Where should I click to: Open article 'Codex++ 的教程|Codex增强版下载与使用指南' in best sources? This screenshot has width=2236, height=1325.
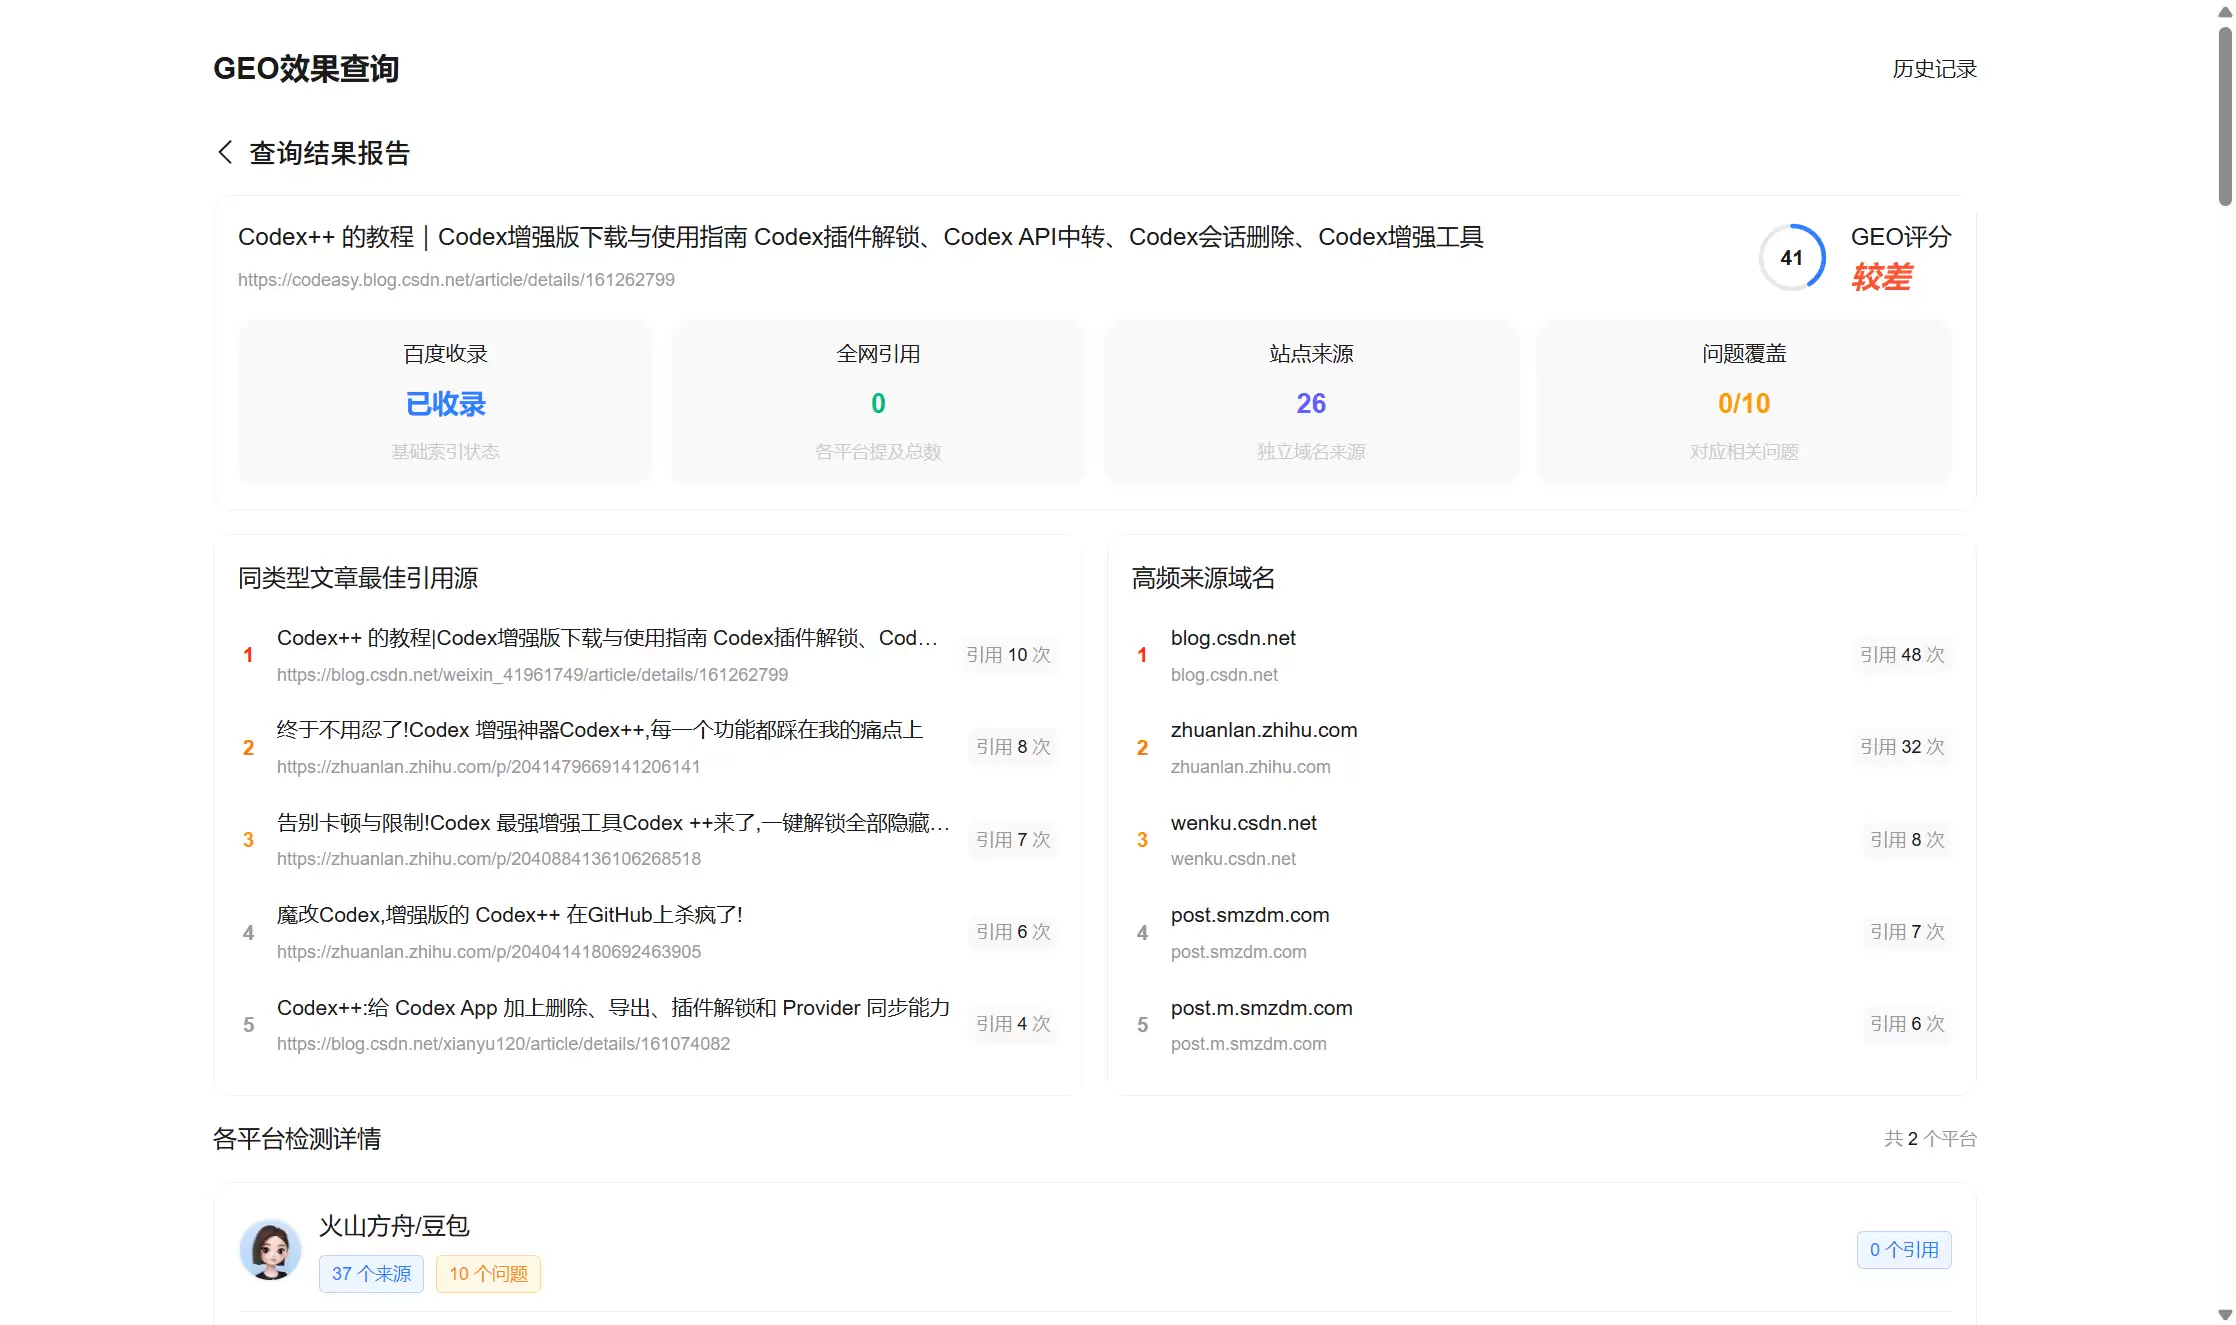(607, 638)
